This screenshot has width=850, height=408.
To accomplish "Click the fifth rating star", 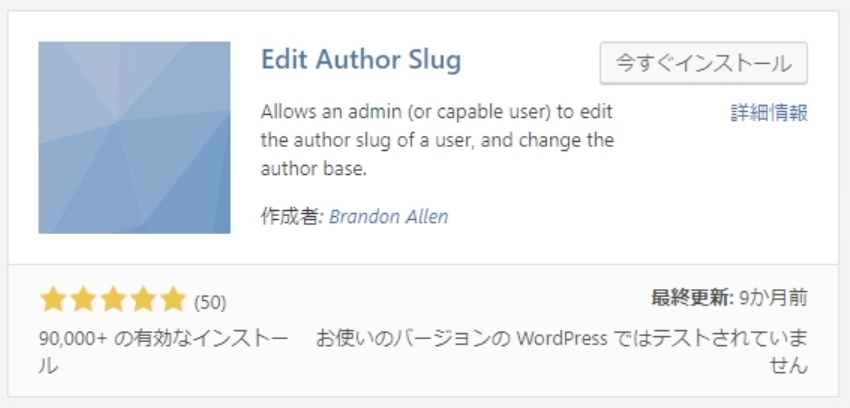I will click(173, 300).
